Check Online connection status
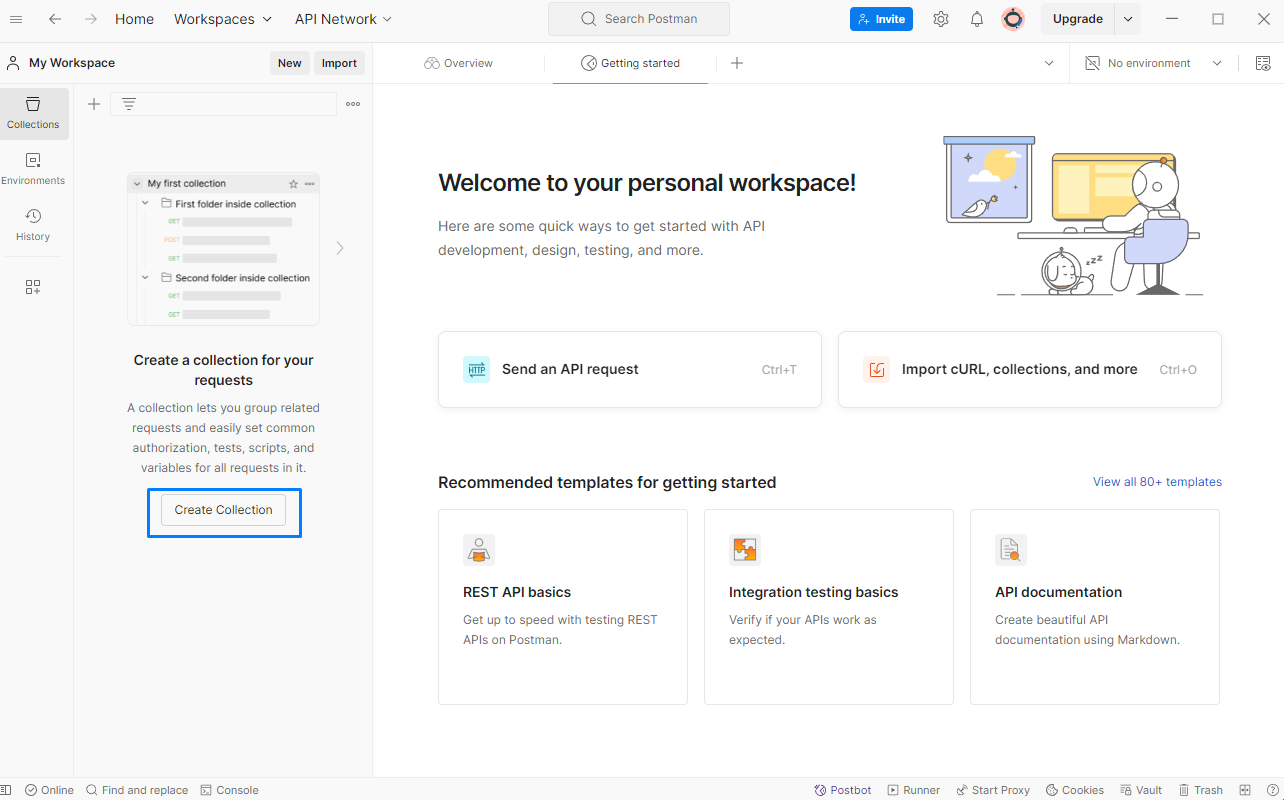Image resolution: width=1284 pixels, height=800 pixels. (x=49, y=790)
